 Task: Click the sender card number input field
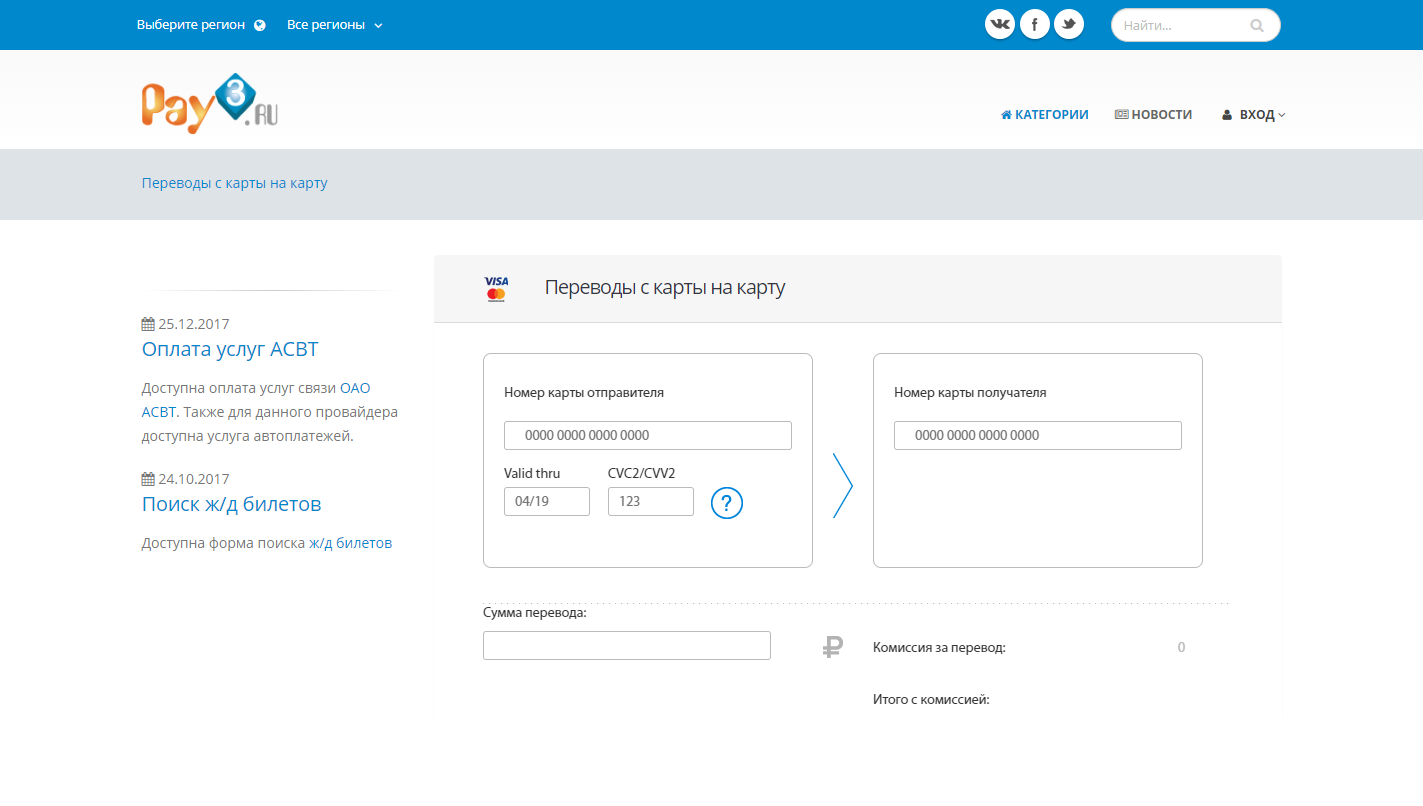coord(647,435)
